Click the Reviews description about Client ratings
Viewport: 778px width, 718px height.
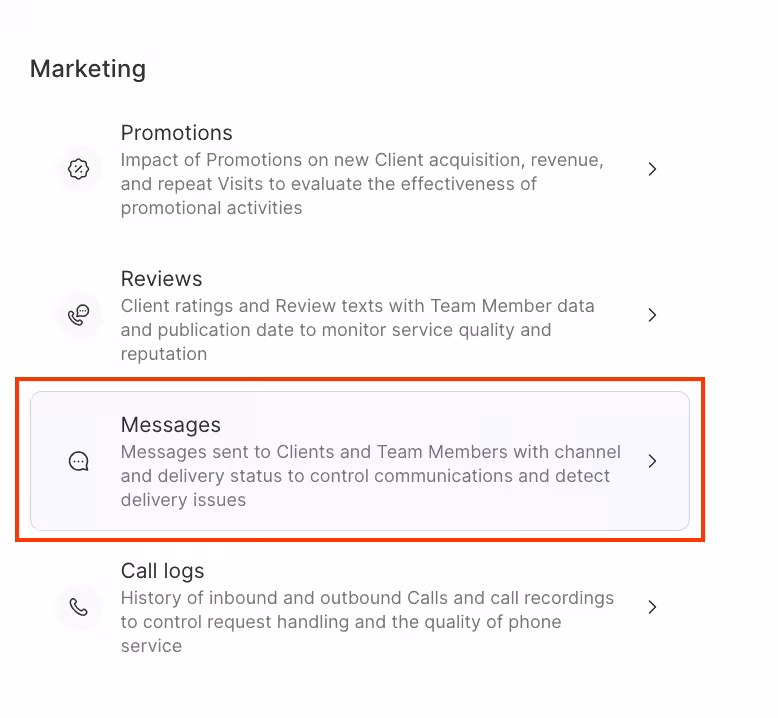click(357, 330)
